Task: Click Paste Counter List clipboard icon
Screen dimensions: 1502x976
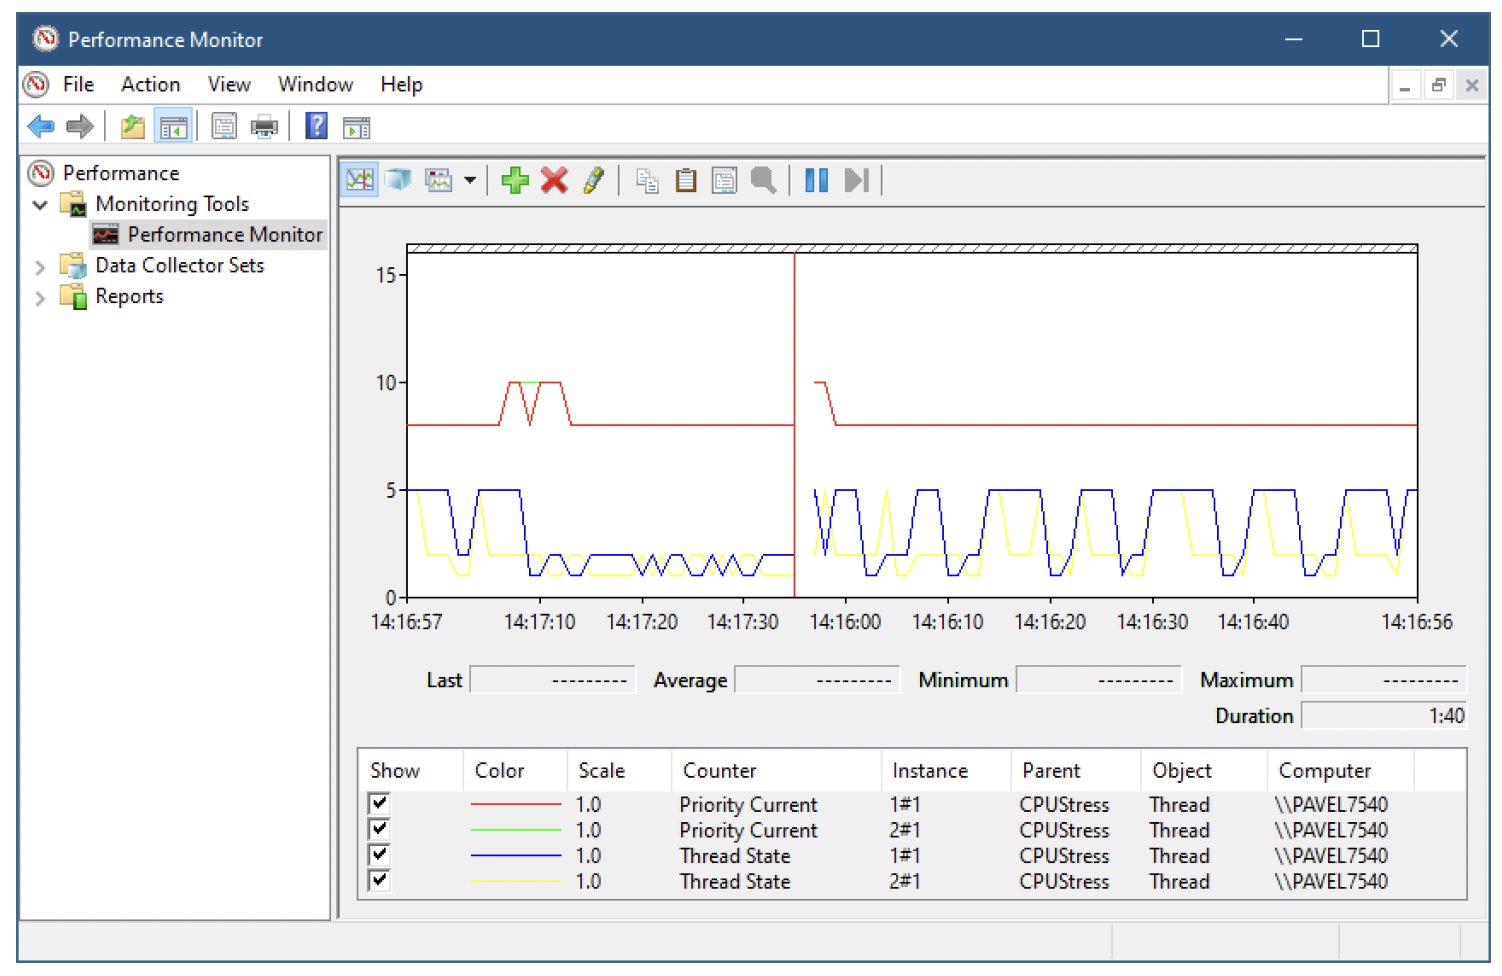Action: coord(686,180)
